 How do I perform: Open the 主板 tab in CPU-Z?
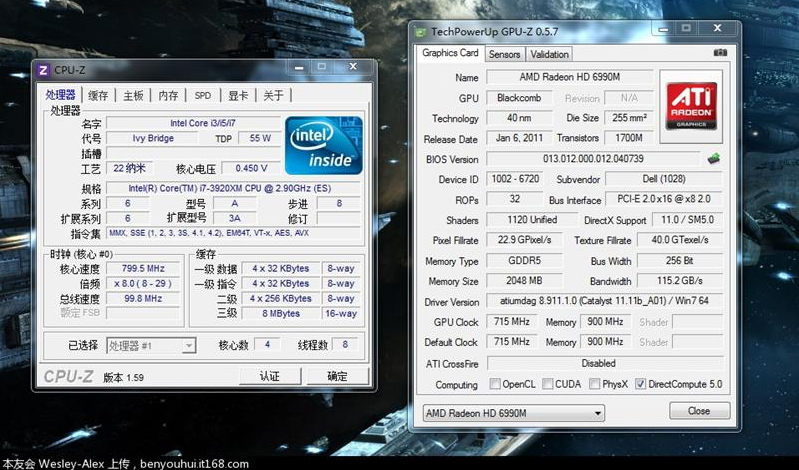click(133, 95)
